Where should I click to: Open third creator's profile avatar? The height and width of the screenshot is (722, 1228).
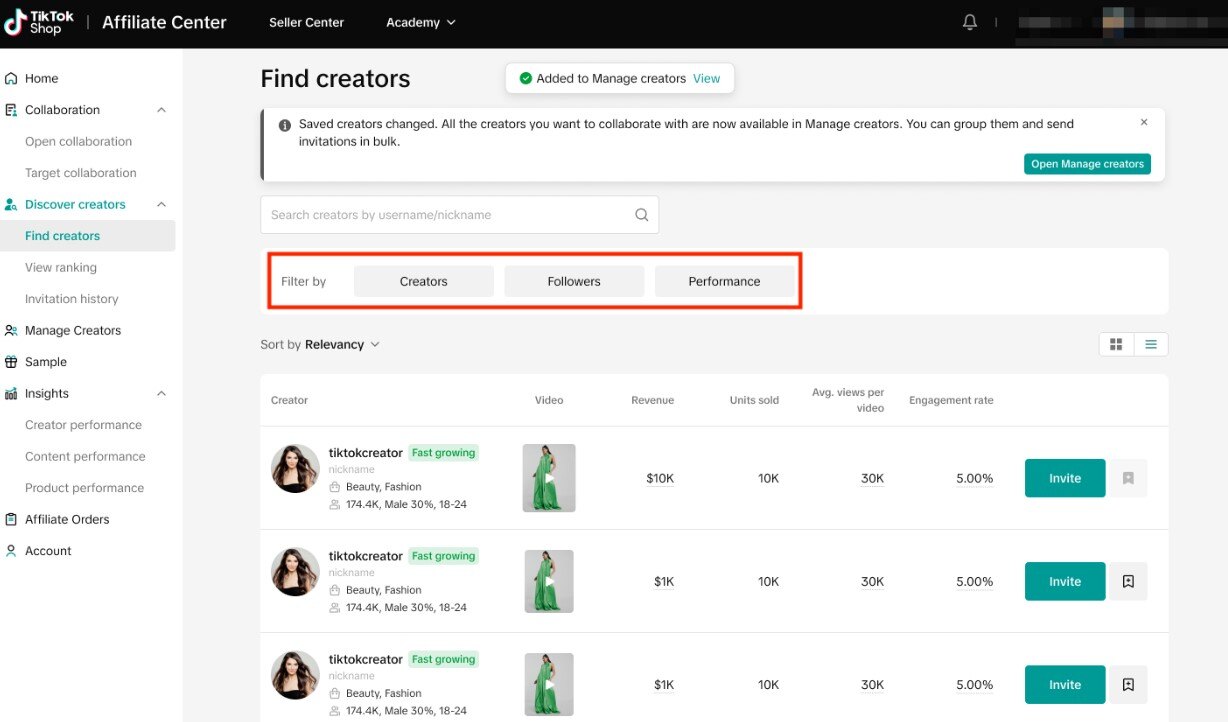tap(295, 675)
